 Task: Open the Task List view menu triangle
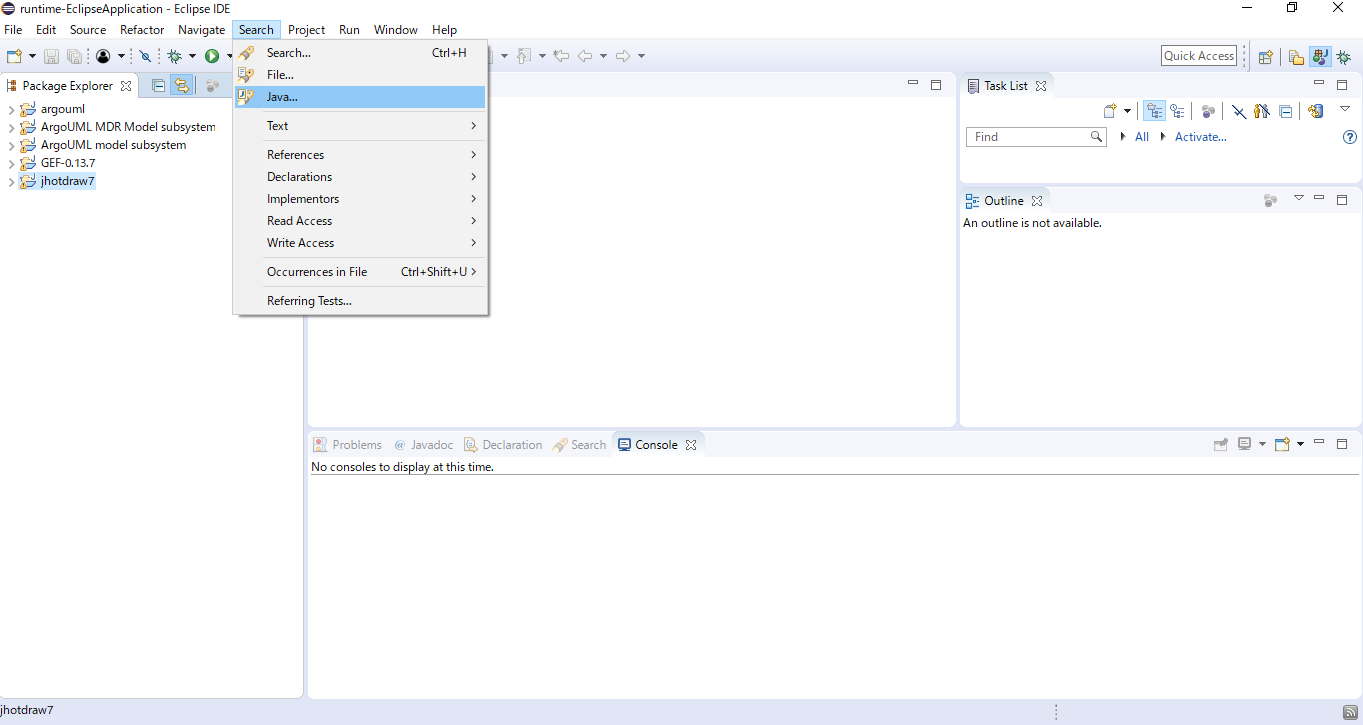pos(1346,110)
